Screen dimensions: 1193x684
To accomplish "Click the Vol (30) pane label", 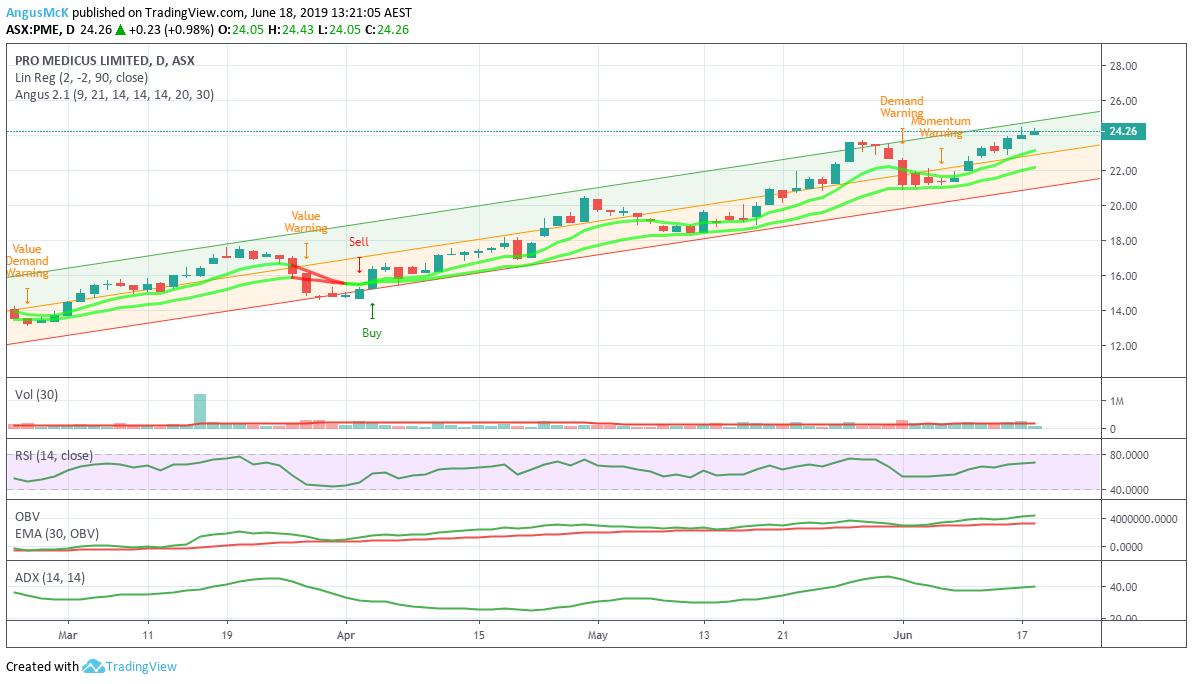I will (x=37, y=395).
